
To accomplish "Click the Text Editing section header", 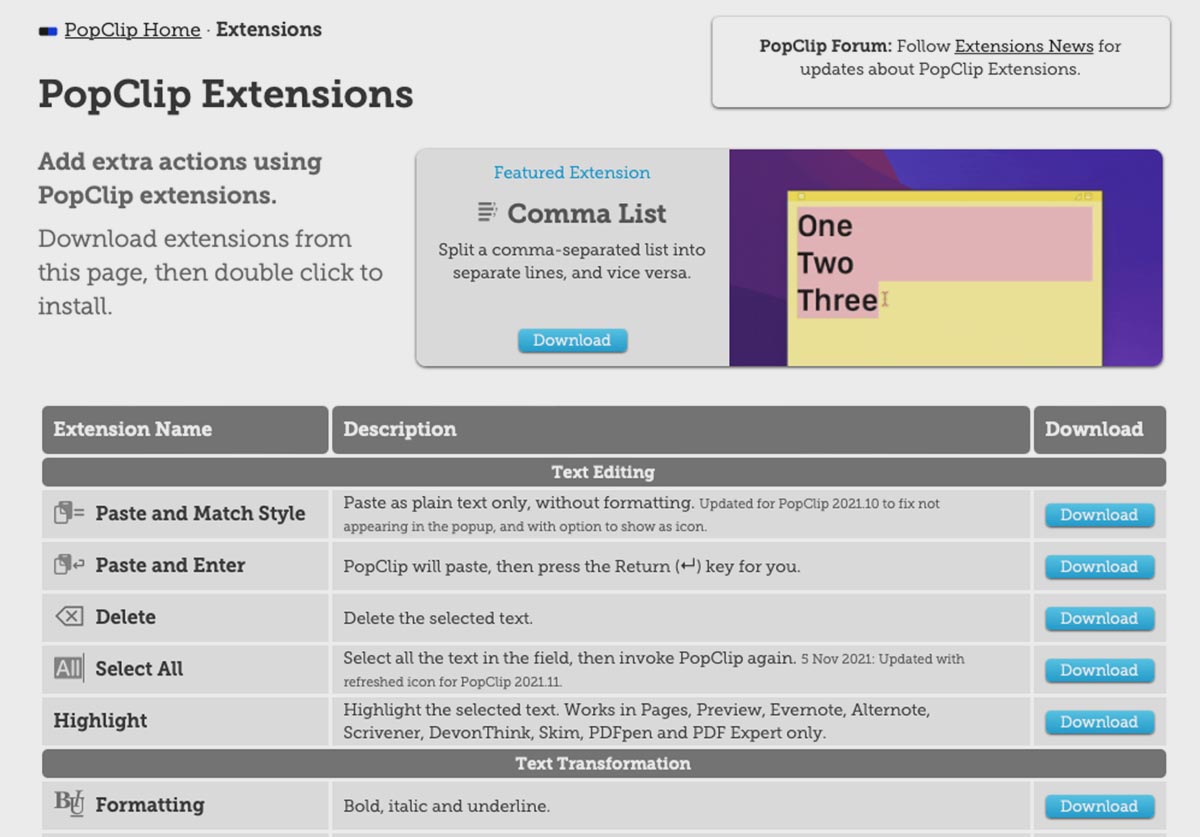I will coord(603,472).
